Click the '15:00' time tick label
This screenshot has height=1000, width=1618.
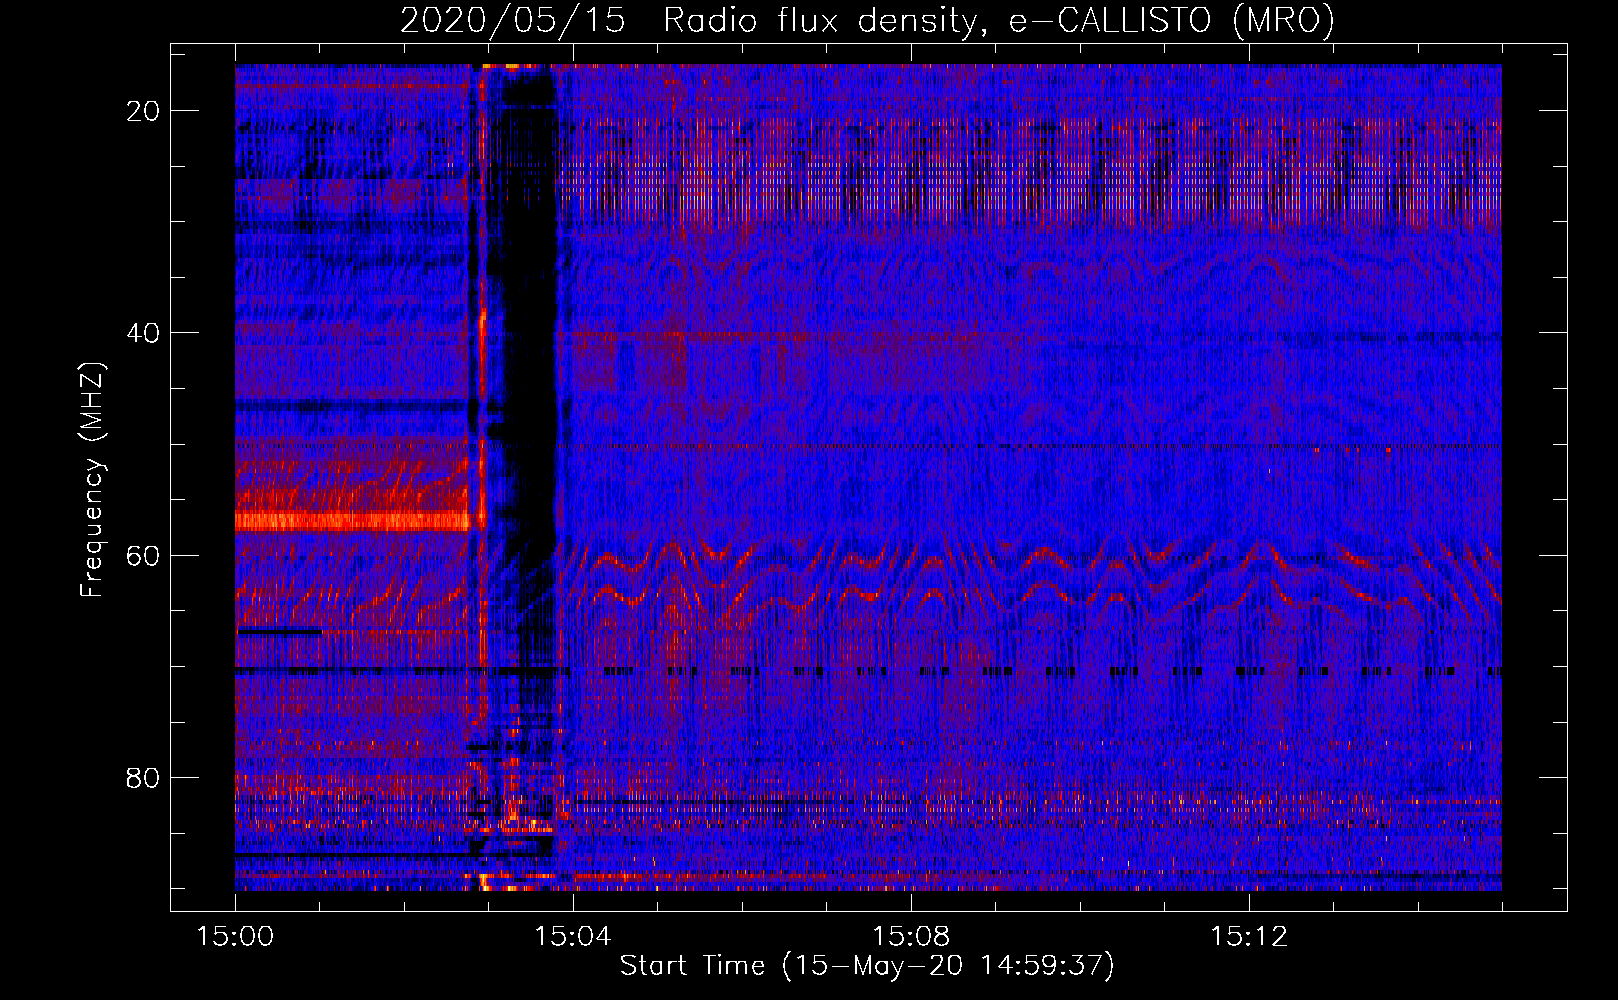(x=236, y=937)
